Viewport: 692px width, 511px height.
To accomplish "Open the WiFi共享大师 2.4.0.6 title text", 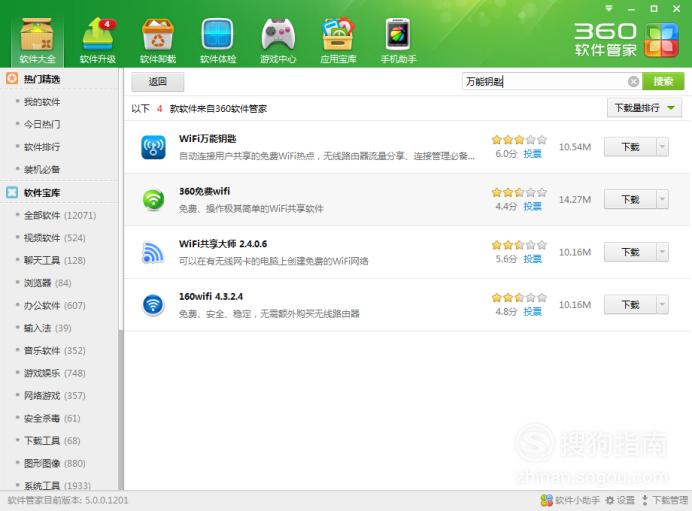I will pos(223,244).
